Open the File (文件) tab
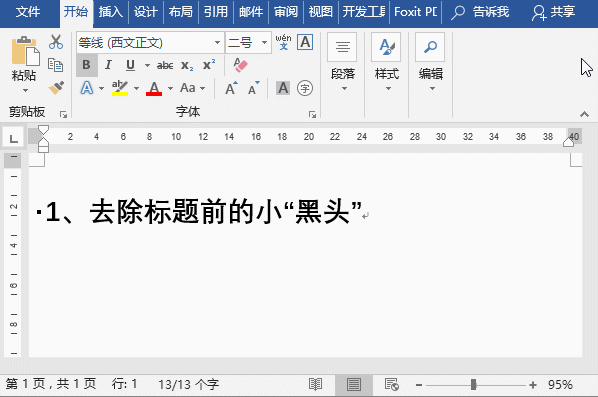Viewport: 598px width, 397px height. point(28,12)
